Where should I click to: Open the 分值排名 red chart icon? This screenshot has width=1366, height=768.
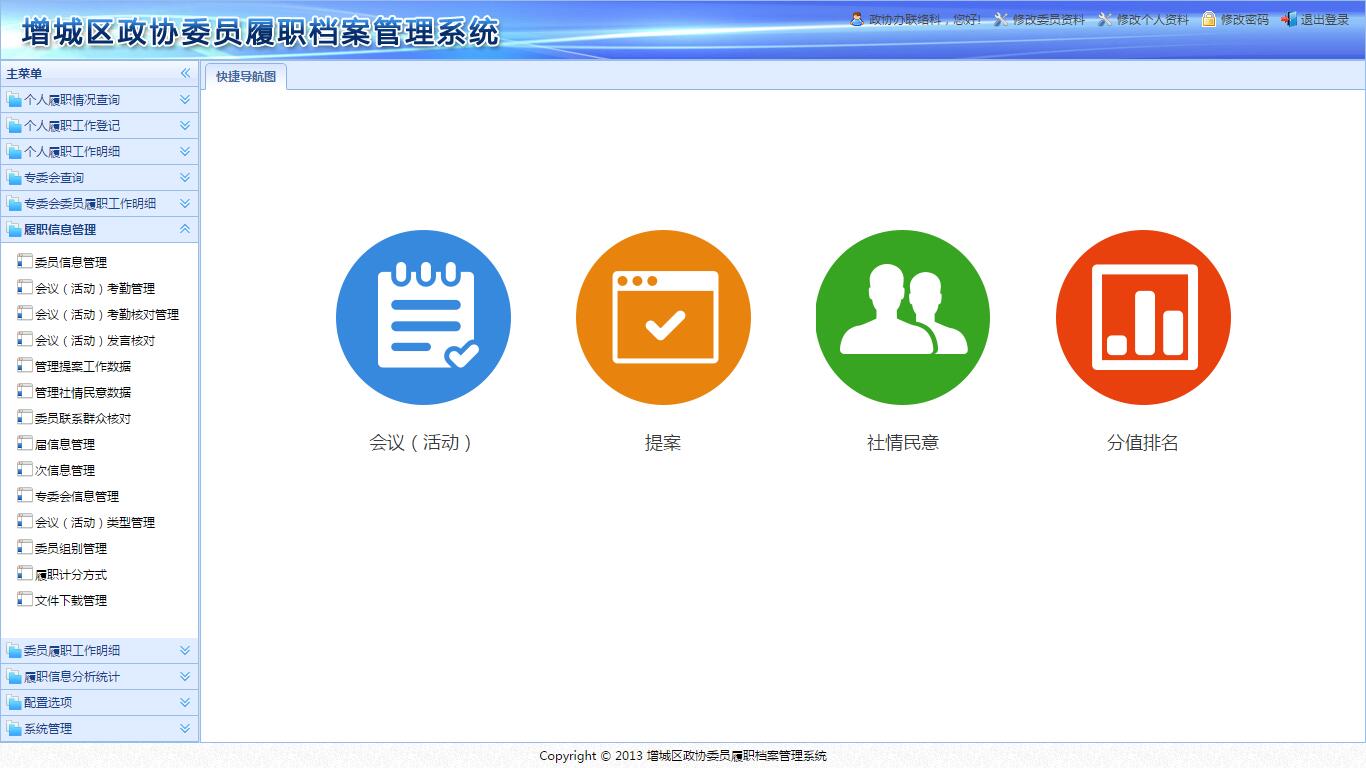coord(1143,317)
